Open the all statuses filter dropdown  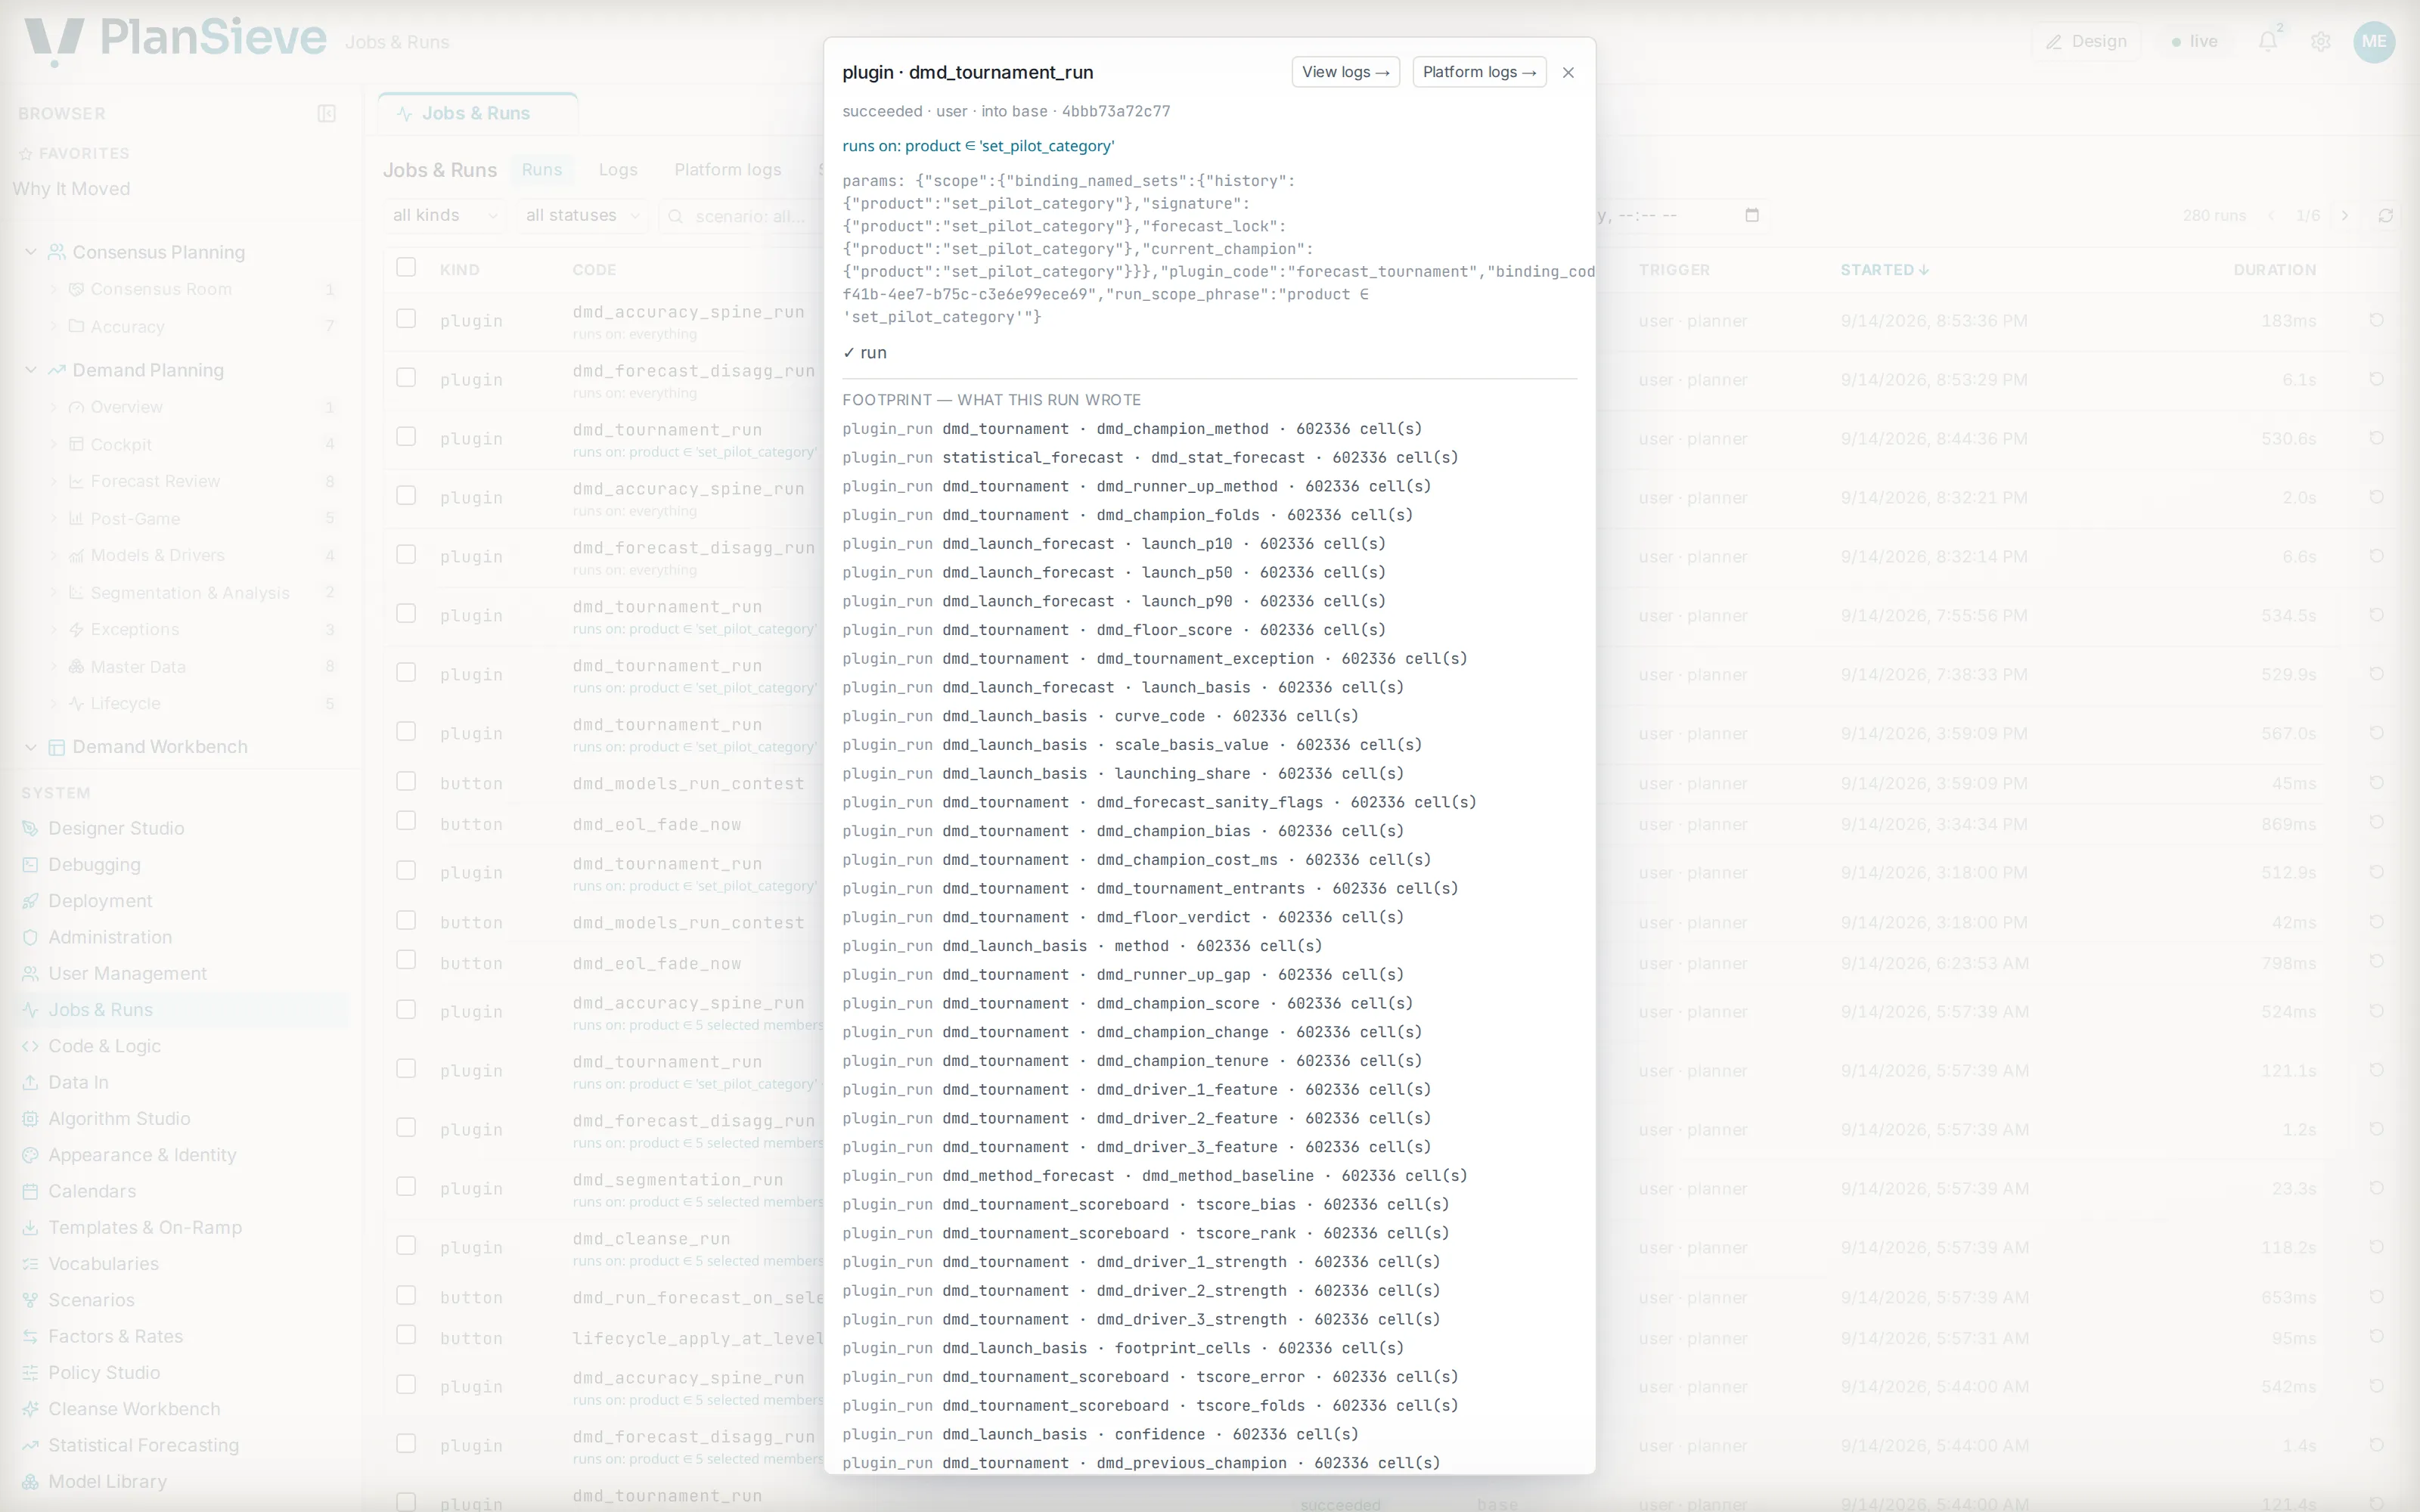pos(582,215)
